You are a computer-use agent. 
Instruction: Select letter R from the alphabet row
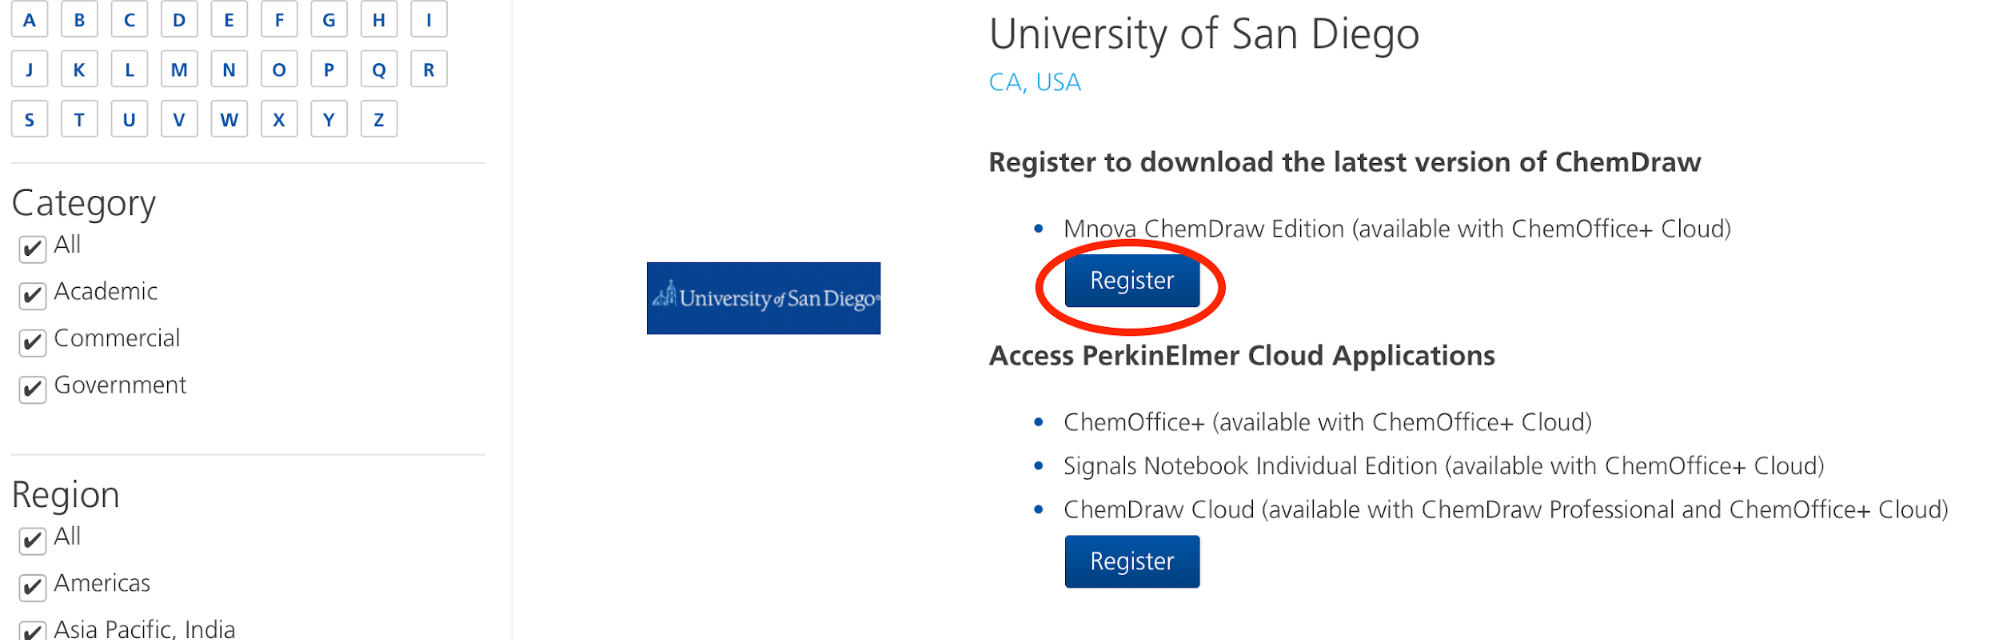pos(429,69)
